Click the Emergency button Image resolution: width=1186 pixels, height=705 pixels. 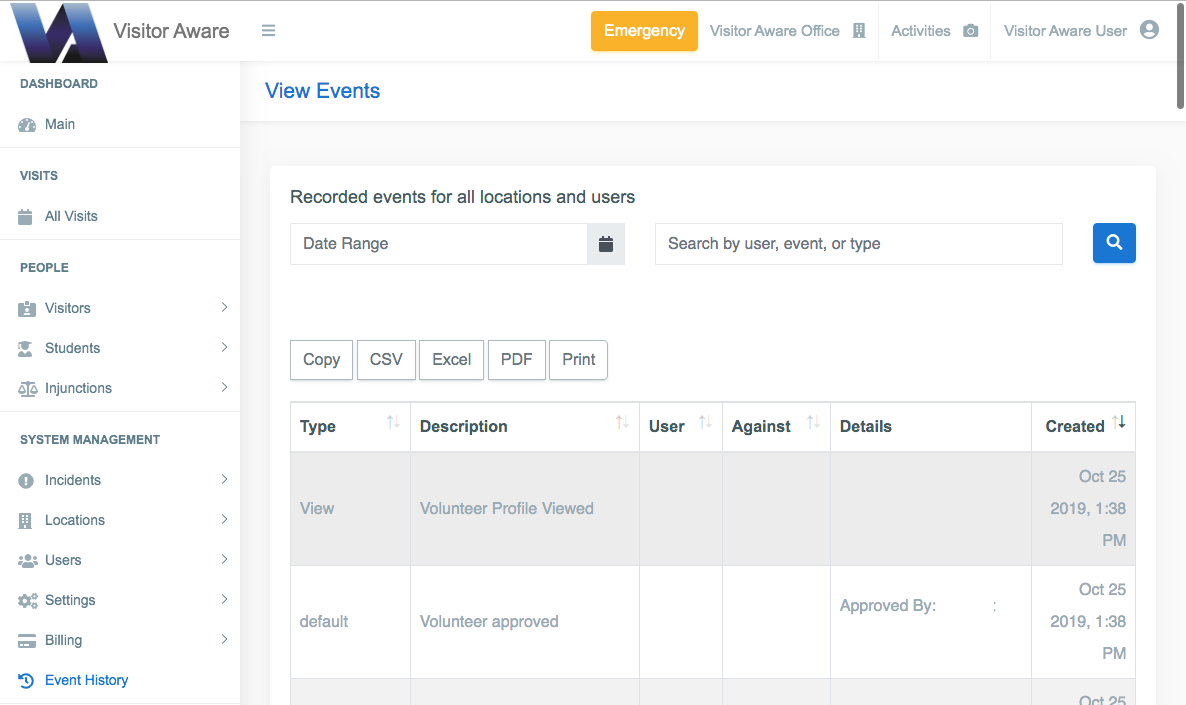[644, 31]
